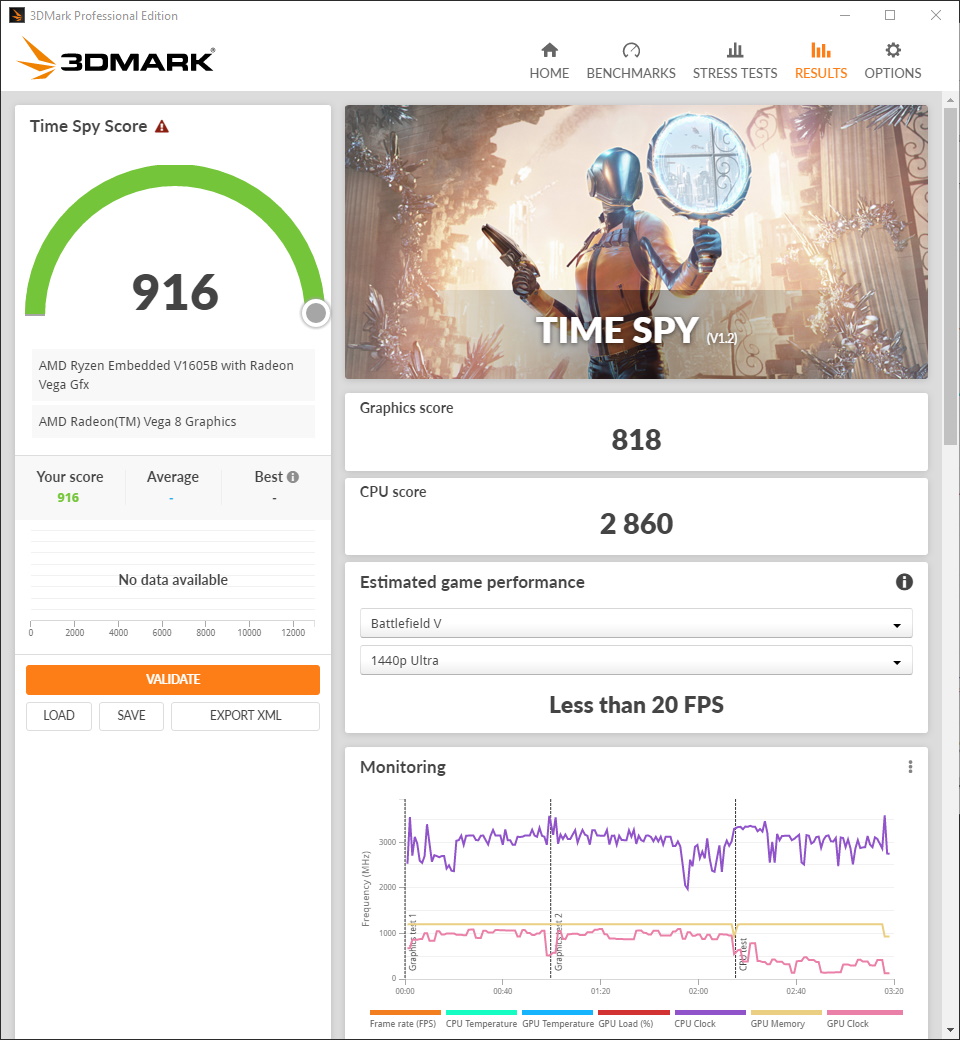Click the Time Spy Score warning triangle

[x=162, y=126]
